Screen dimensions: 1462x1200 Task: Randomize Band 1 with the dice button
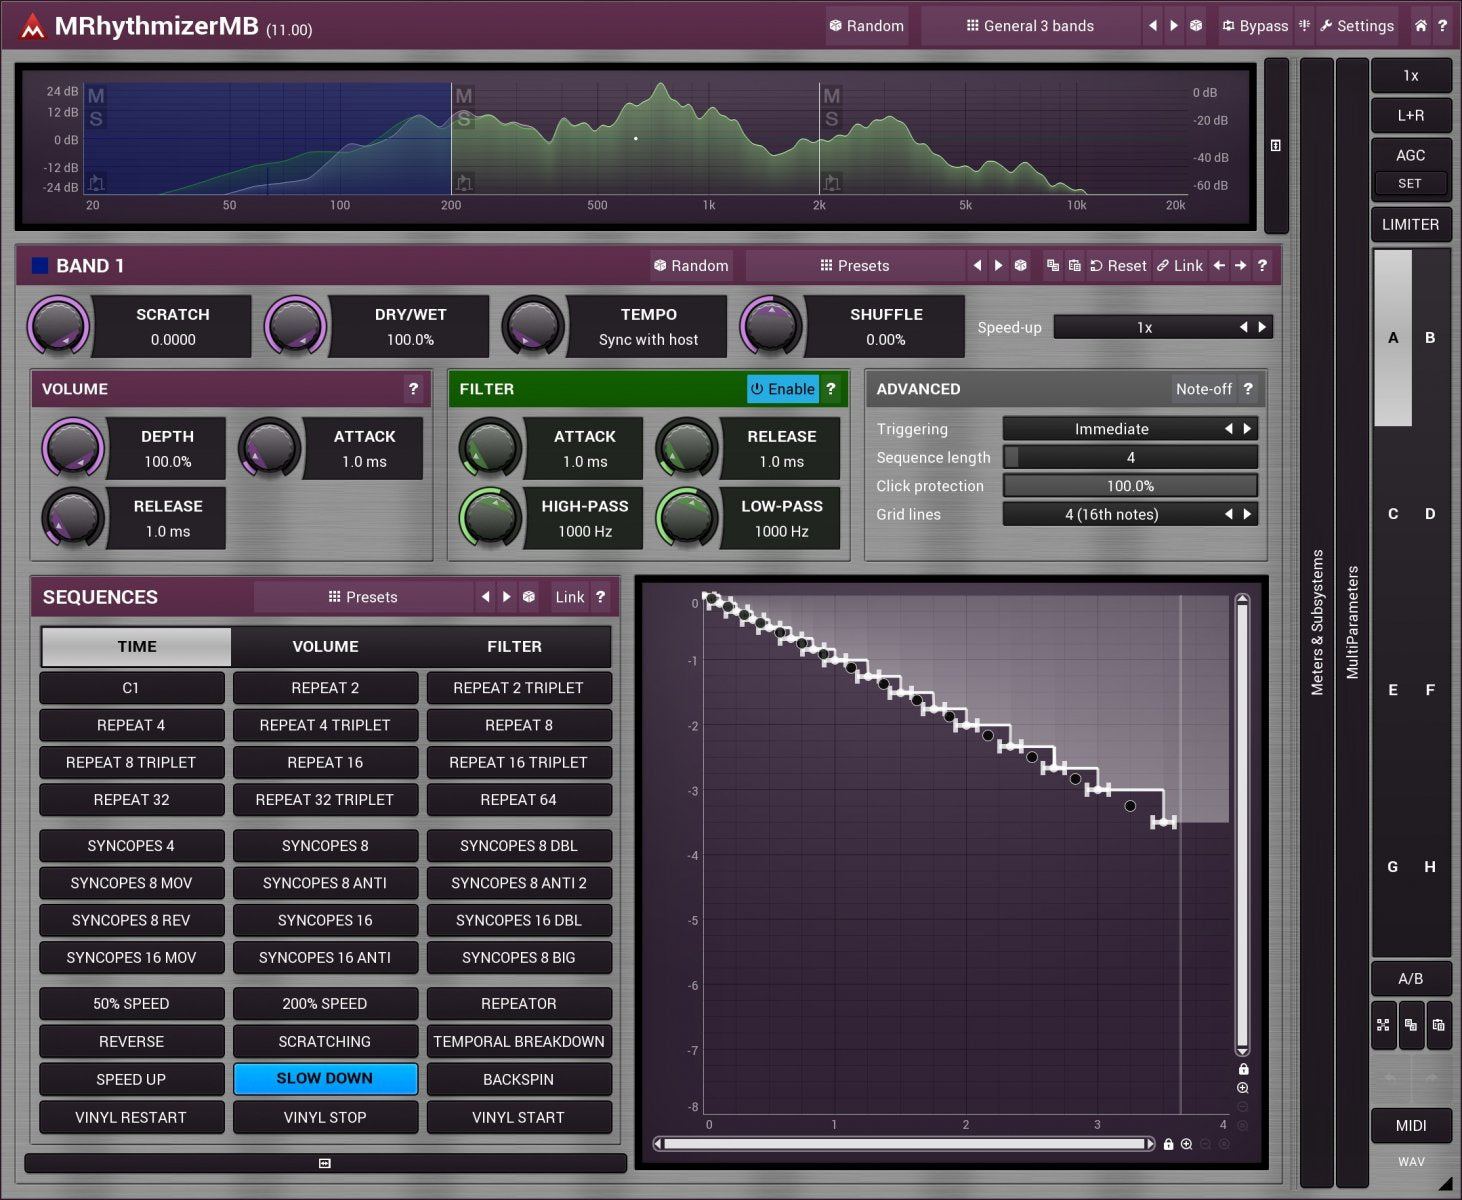pos(690,266)
